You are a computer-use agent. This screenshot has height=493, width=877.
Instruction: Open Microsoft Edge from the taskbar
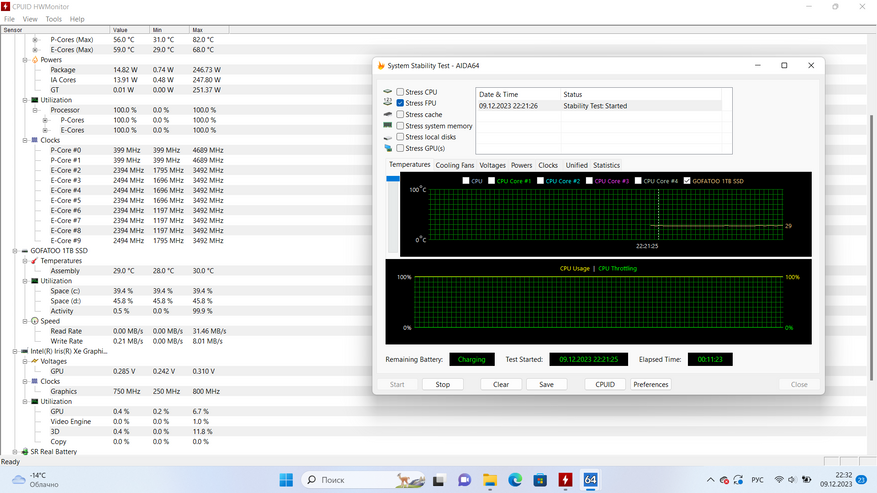515,480
